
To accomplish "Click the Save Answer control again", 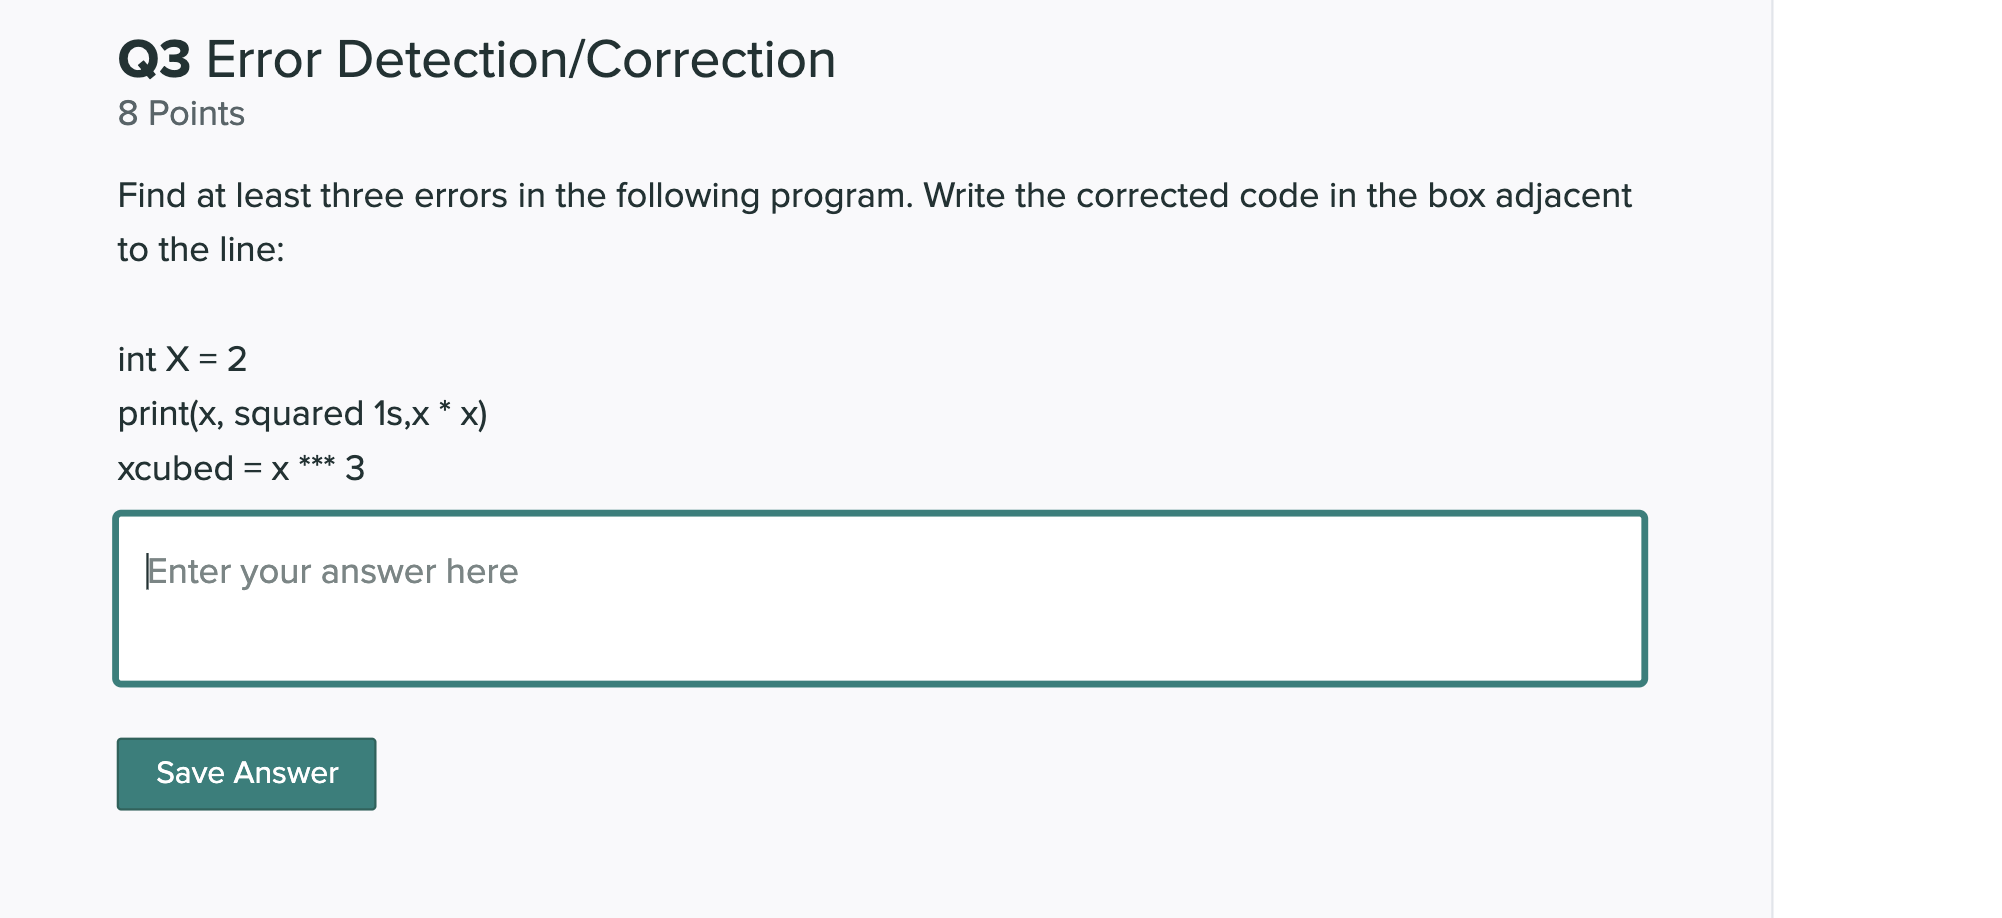I will (x=245, y=772).
